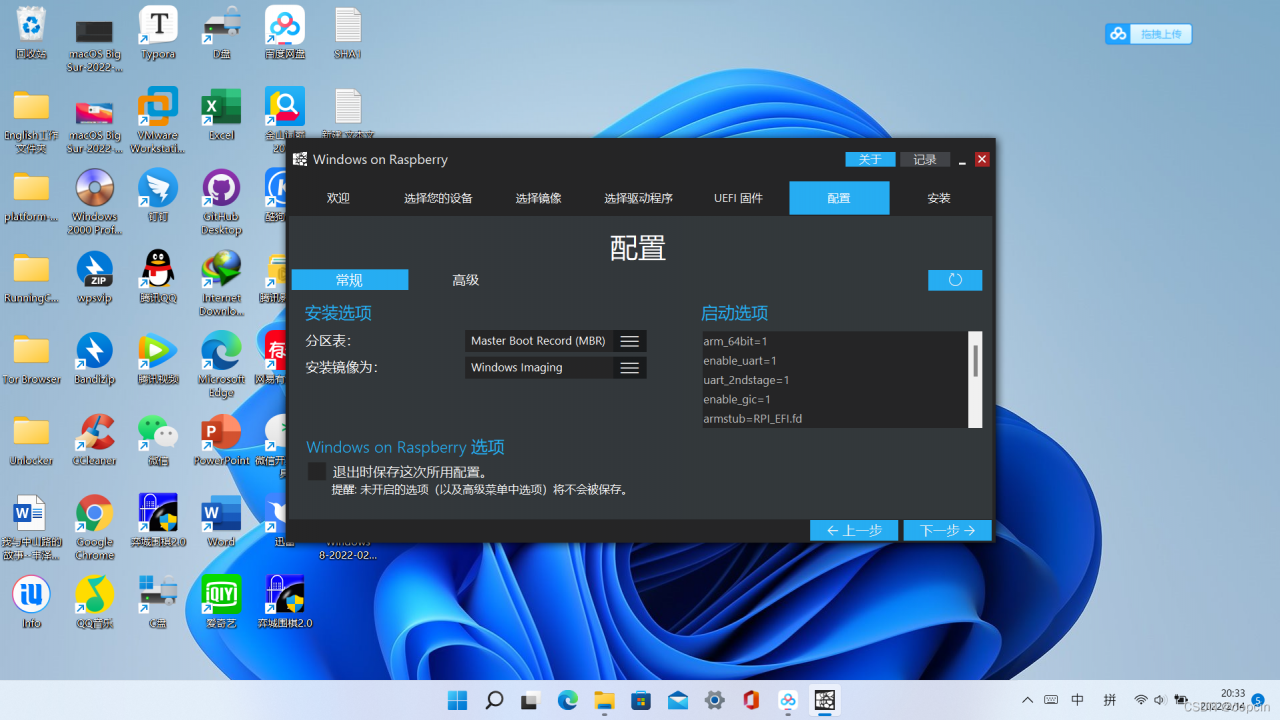Open PowerPoint desktop shortcut

click(x=221, y=440)
